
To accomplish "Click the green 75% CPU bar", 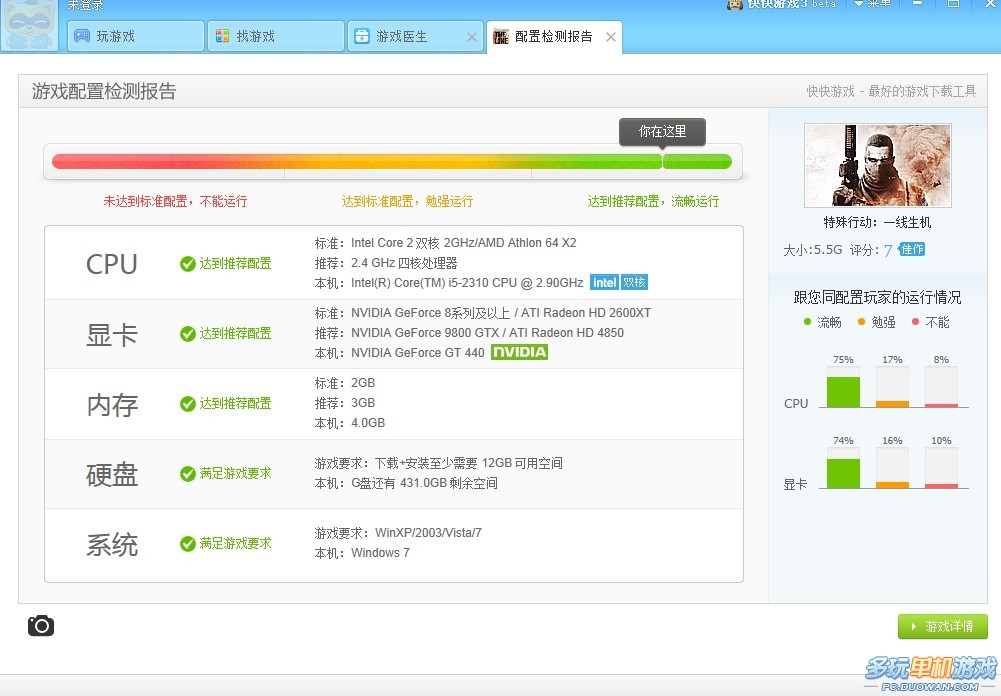I will pyautogui.click(x=843, y=391).
